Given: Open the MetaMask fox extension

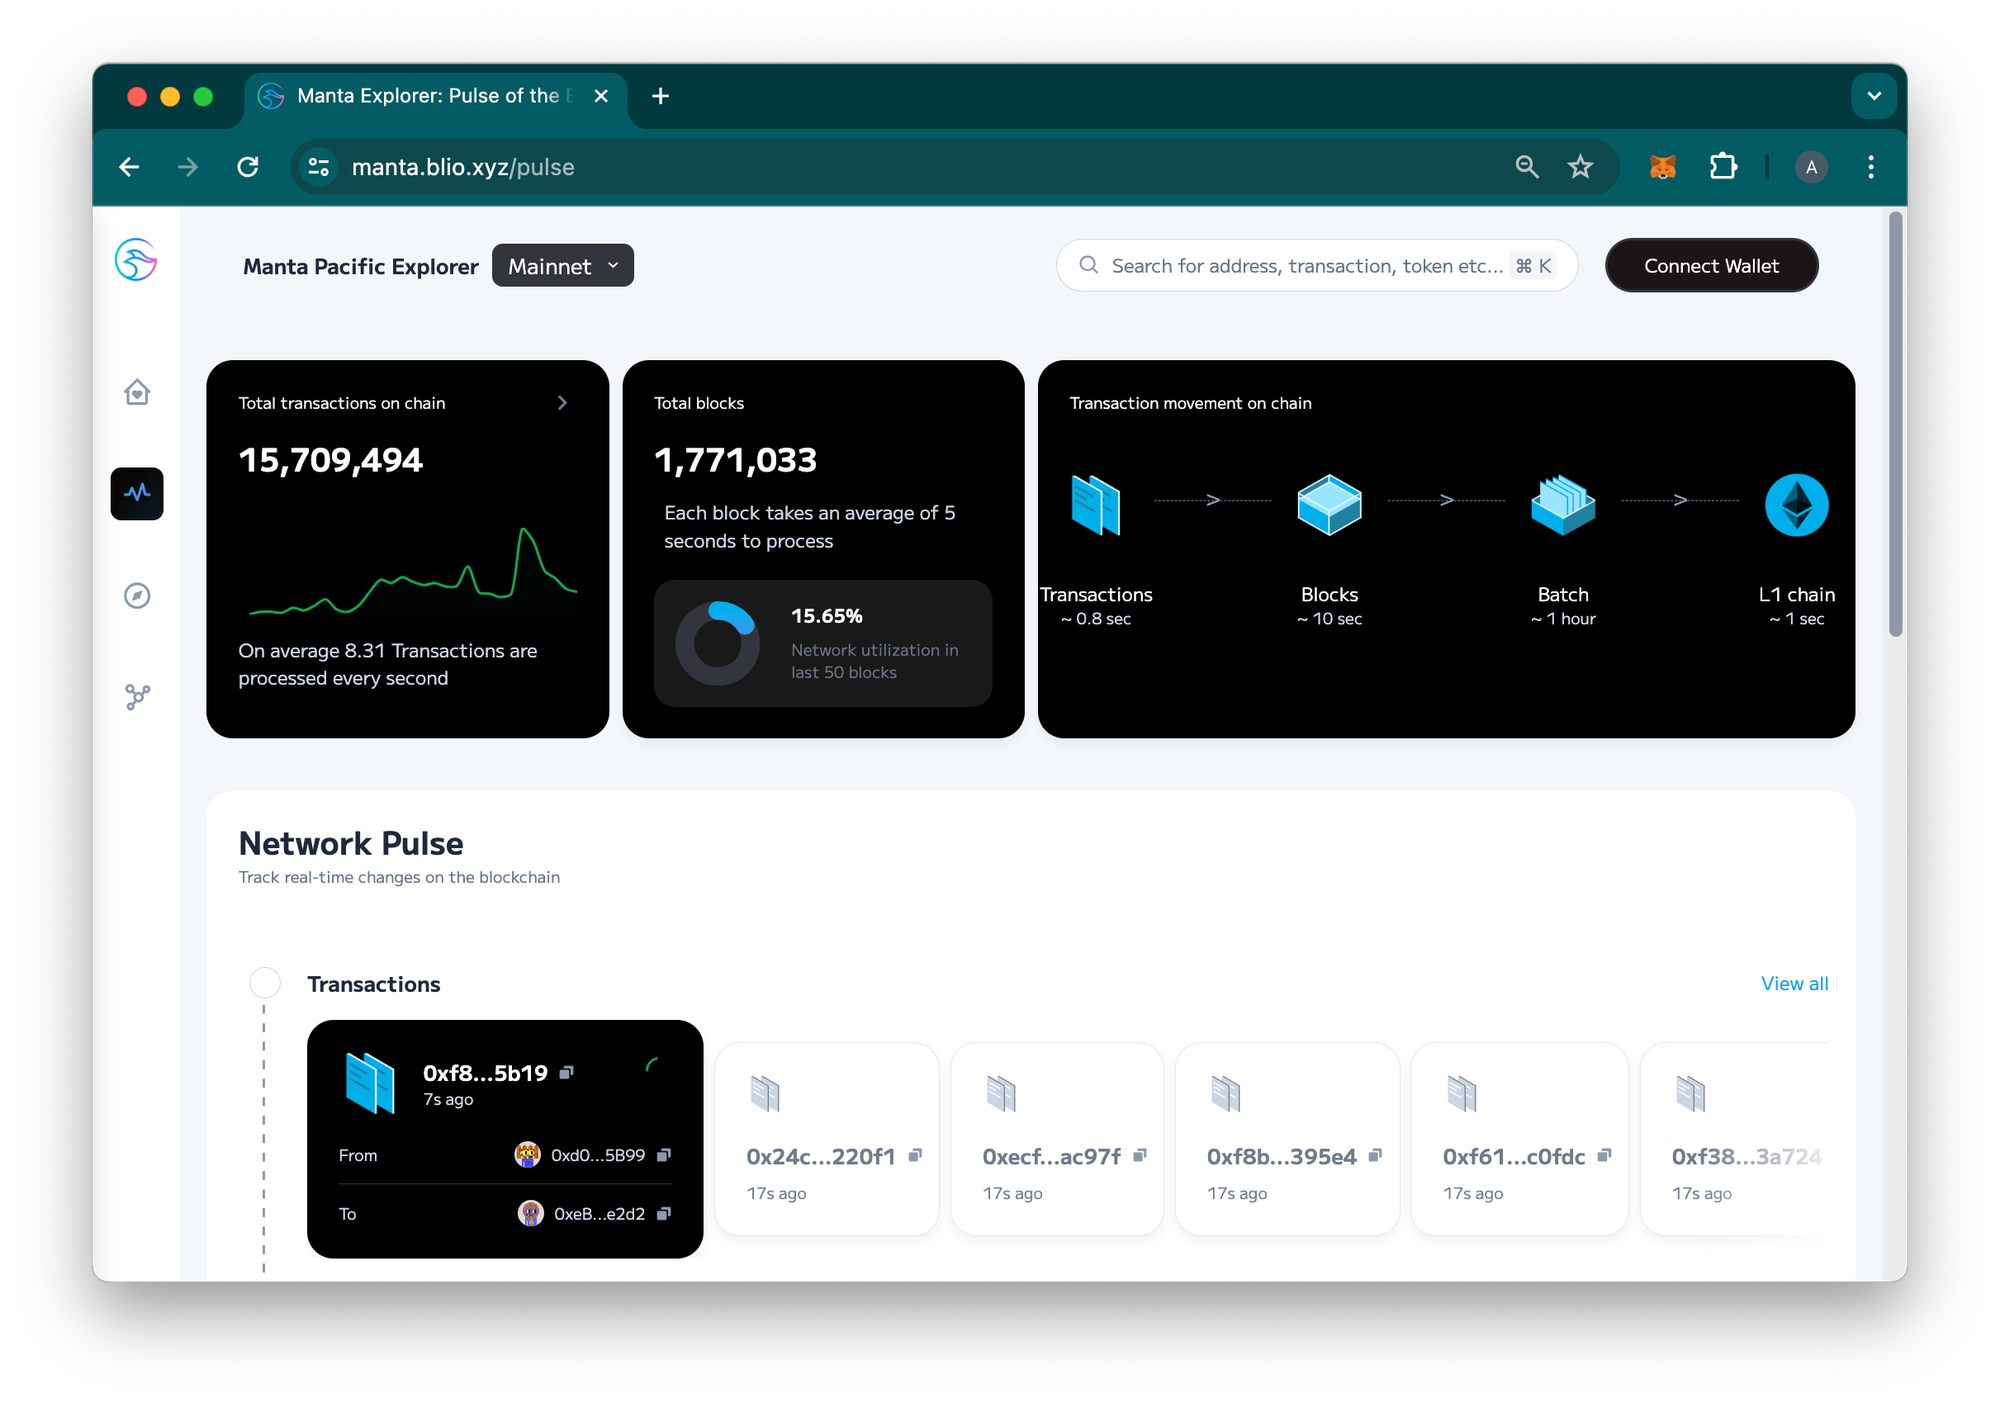Looking at the screenshot, I should (x=1662, y=167).
